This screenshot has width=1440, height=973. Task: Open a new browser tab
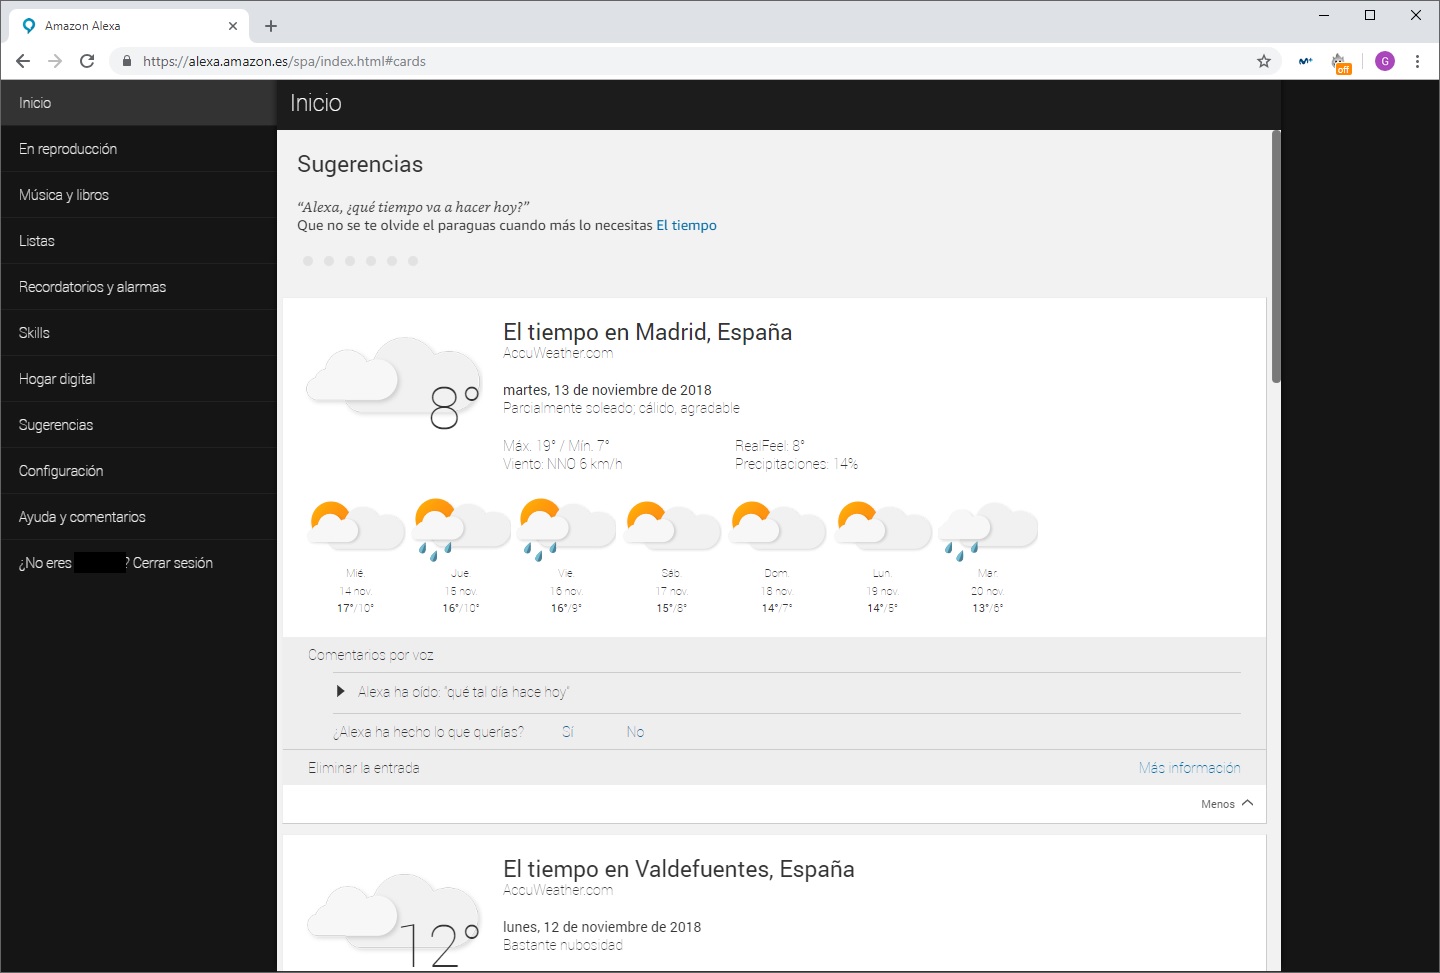(x=271, y=26)
